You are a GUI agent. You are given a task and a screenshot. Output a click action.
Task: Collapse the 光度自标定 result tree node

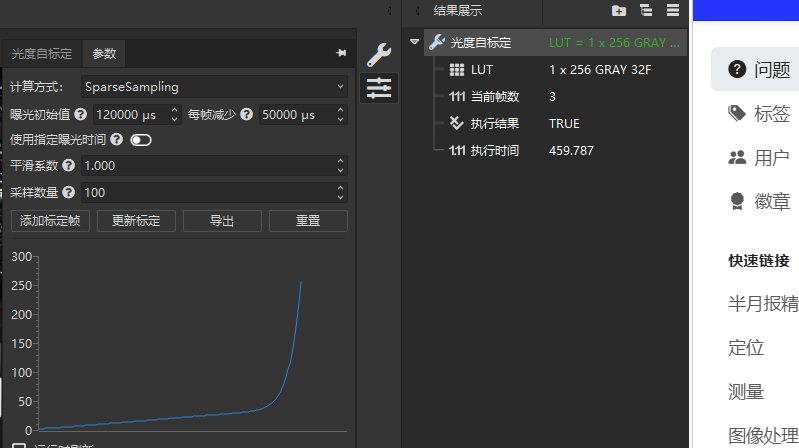tap(414, 42)
